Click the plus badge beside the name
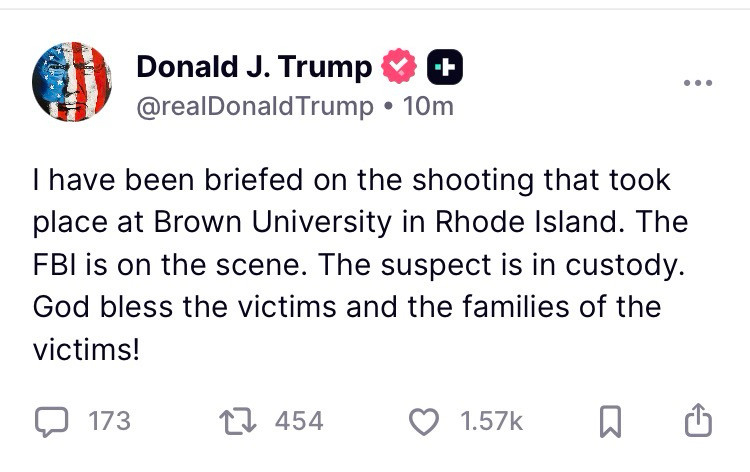The image size is (750, 472). [x=444, y=67]
